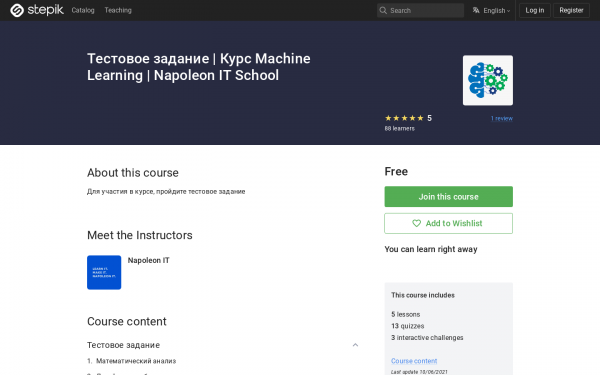
Task: Click the 13 quizzes text
Action: (x=408, y=326)
